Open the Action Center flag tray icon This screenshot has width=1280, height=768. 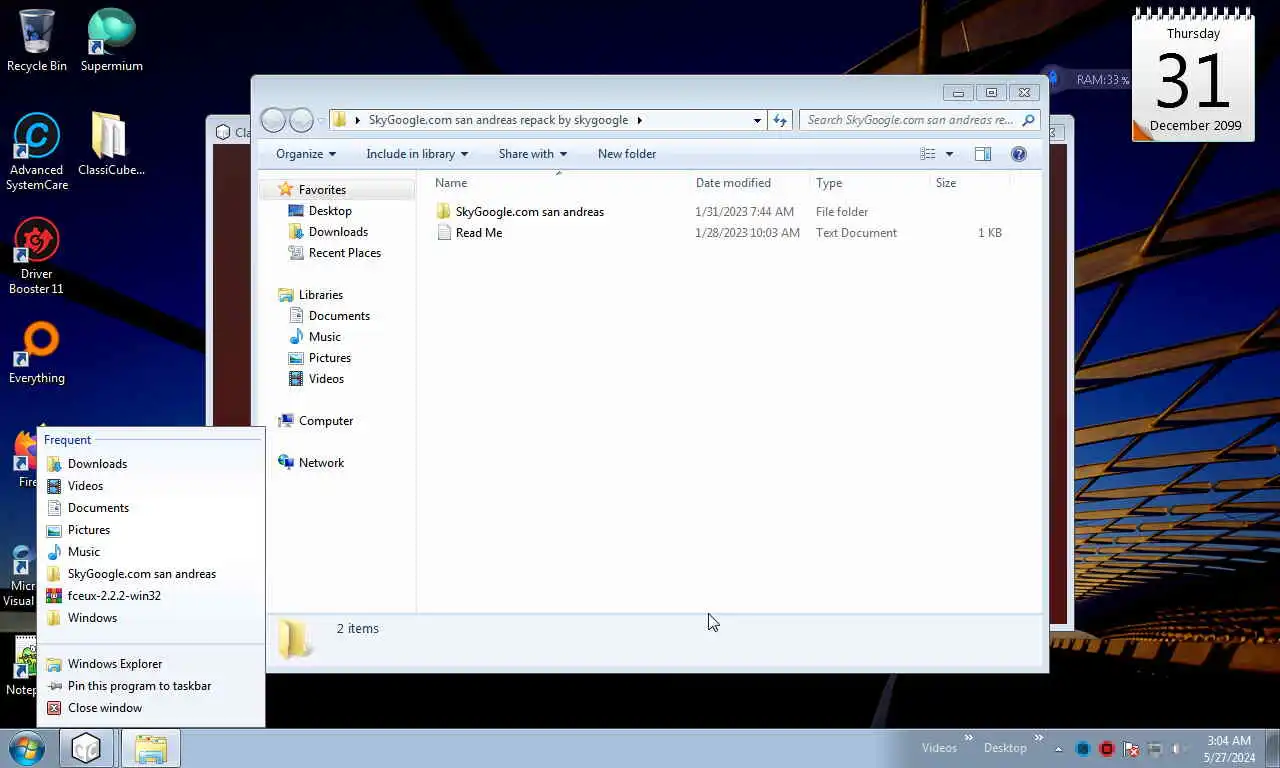1131,749
